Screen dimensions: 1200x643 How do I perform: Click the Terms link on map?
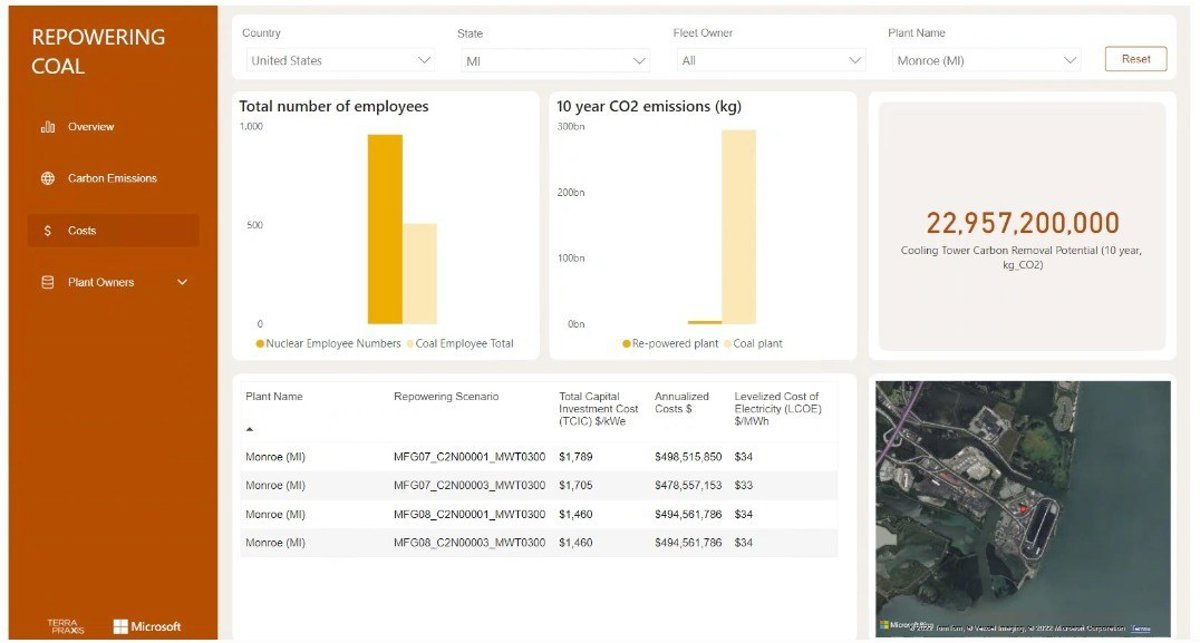click(x=1141, y=629)
